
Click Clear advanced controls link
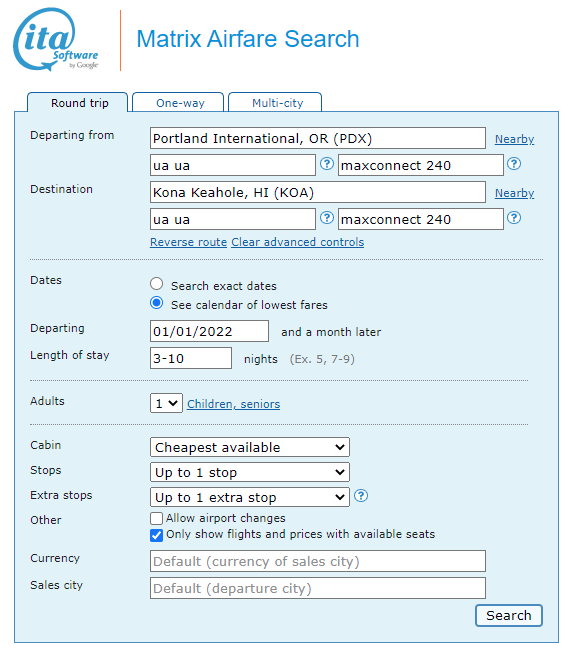pyautogui.click(x=298, y=242)
